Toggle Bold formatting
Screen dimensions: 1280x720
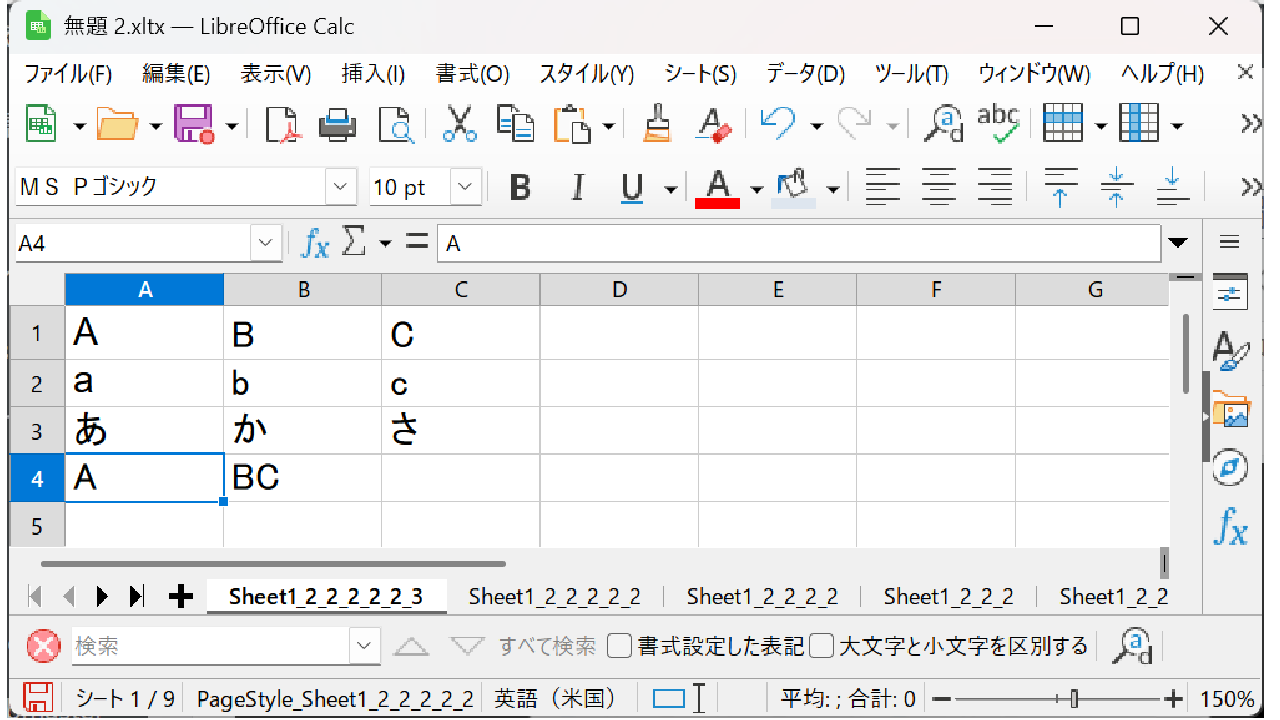click(x=520, y=187)
